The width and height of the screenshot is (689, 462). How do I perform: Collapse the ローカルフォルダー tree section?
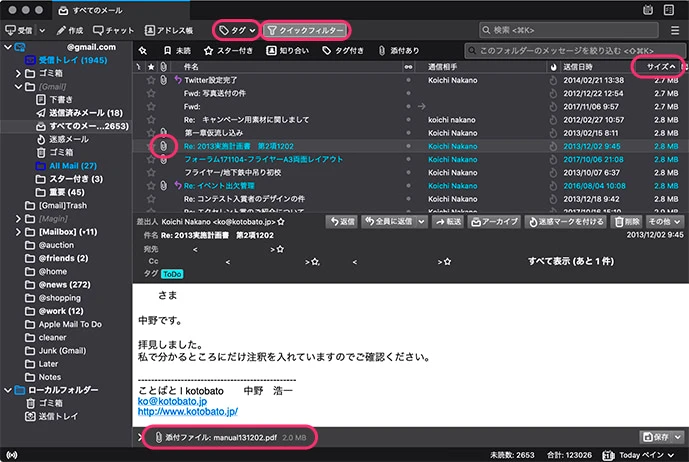9,388
